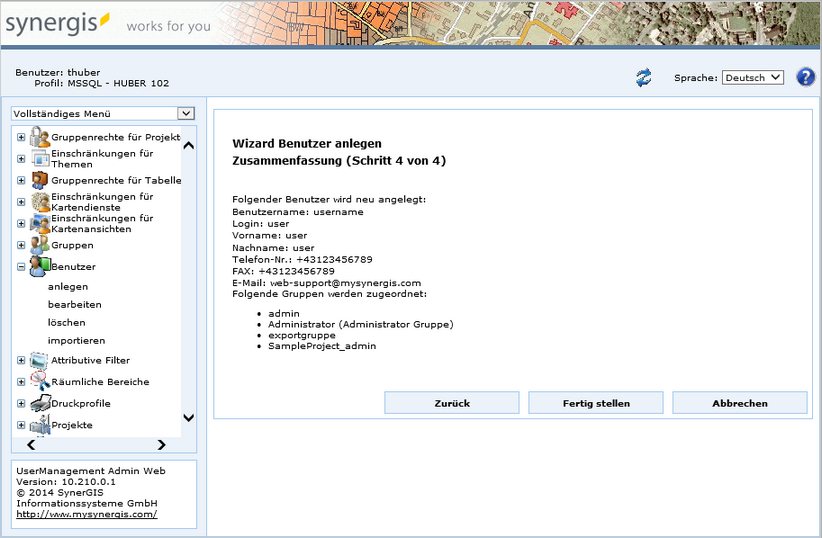The width and height of the screenshot is (822, 538).
Task: Collapse the Benutzer tree node
Action: click(x=21, y=267)
